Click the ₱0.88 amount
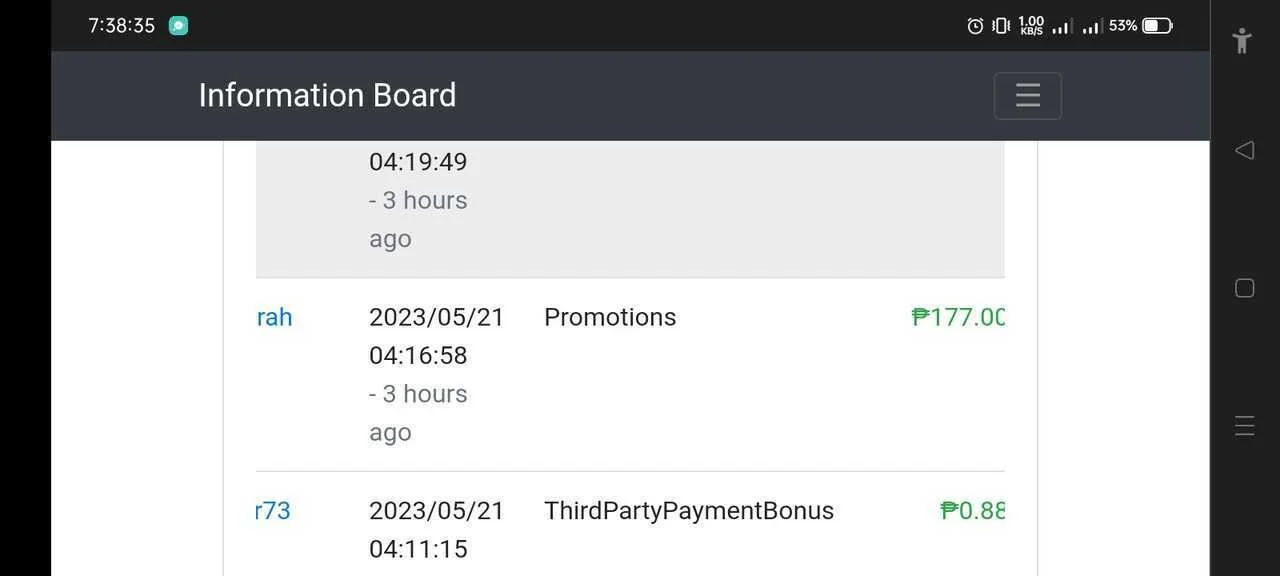 pos(972,511)
